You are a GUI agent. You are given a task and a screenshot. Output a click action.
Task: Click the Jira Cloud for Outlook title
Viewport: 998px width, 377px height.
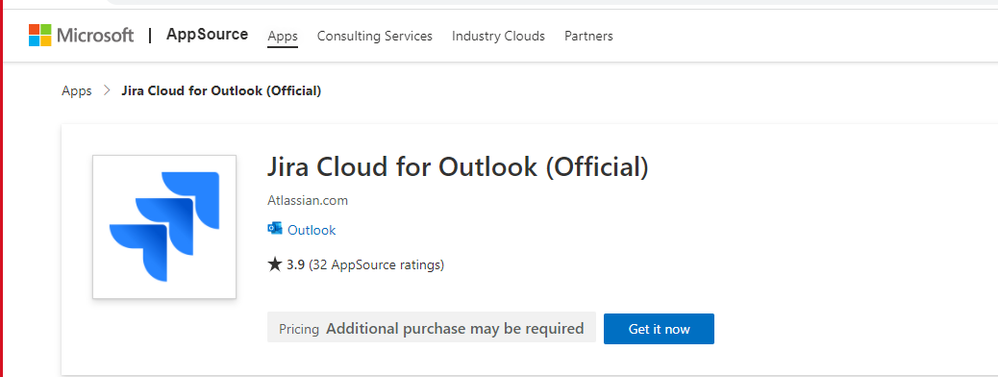tap(458, 167)
